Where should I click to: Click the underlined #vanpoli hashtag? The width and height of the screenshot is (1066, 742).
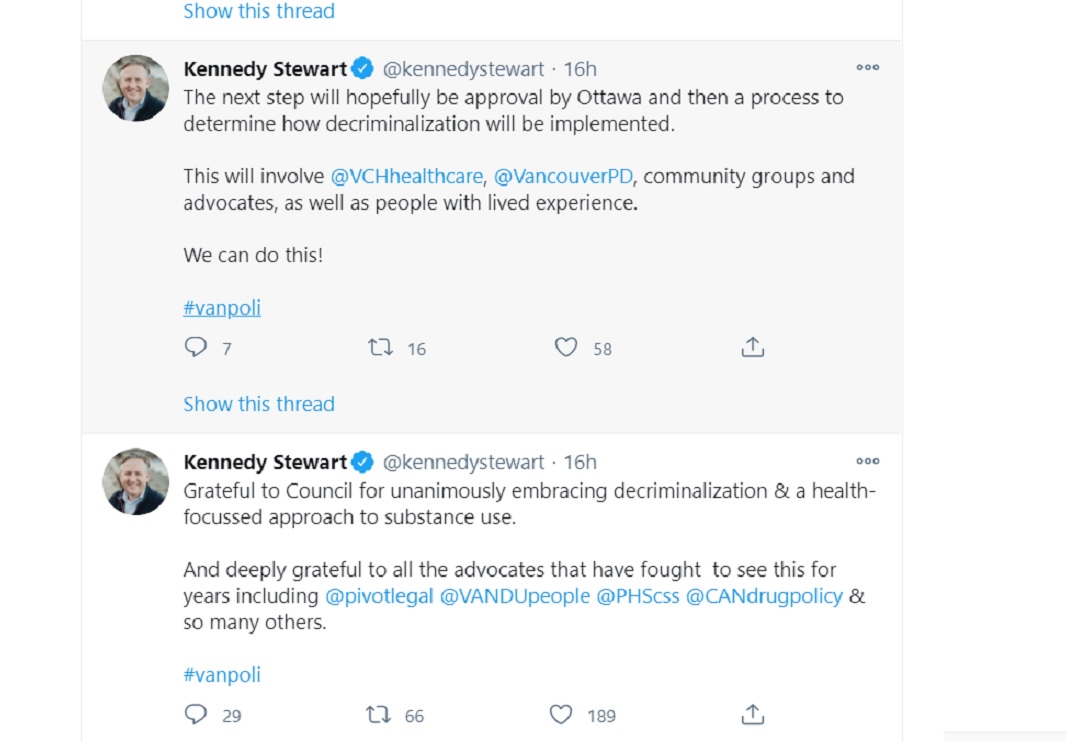click(222, 307)
